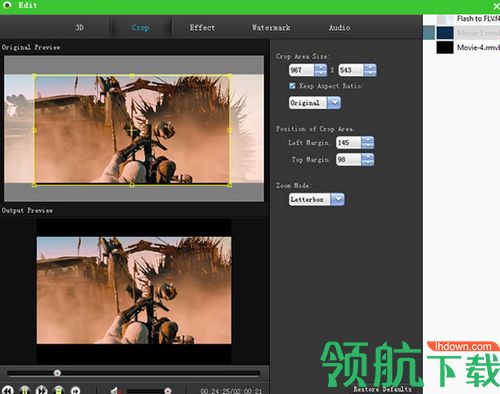Click the Left Margin field showing 145
Screen dimensions: 500x394
pos(349,143)
